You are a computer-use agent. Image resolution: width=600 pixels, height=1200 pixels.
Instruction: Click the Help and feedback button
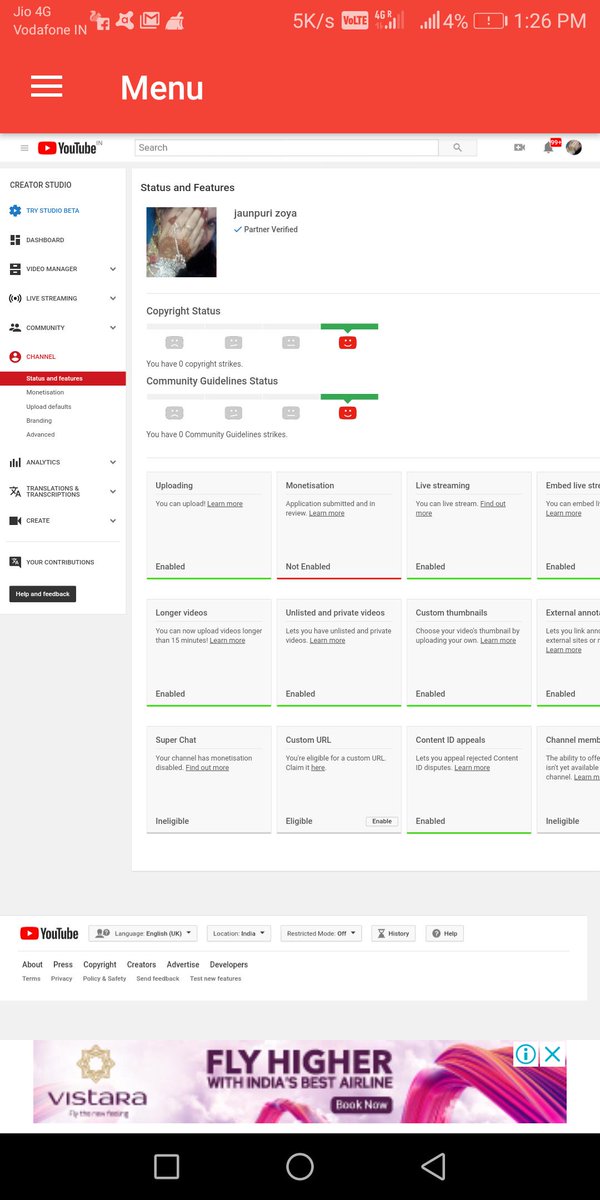(x=43, y=594)
